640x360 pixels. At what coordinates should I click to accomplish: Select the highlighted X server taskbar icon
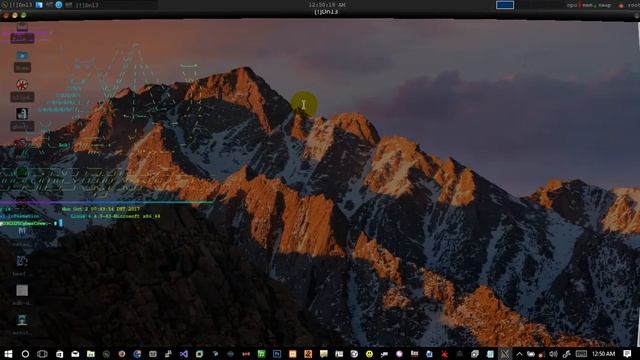click(x=505, y=354)
